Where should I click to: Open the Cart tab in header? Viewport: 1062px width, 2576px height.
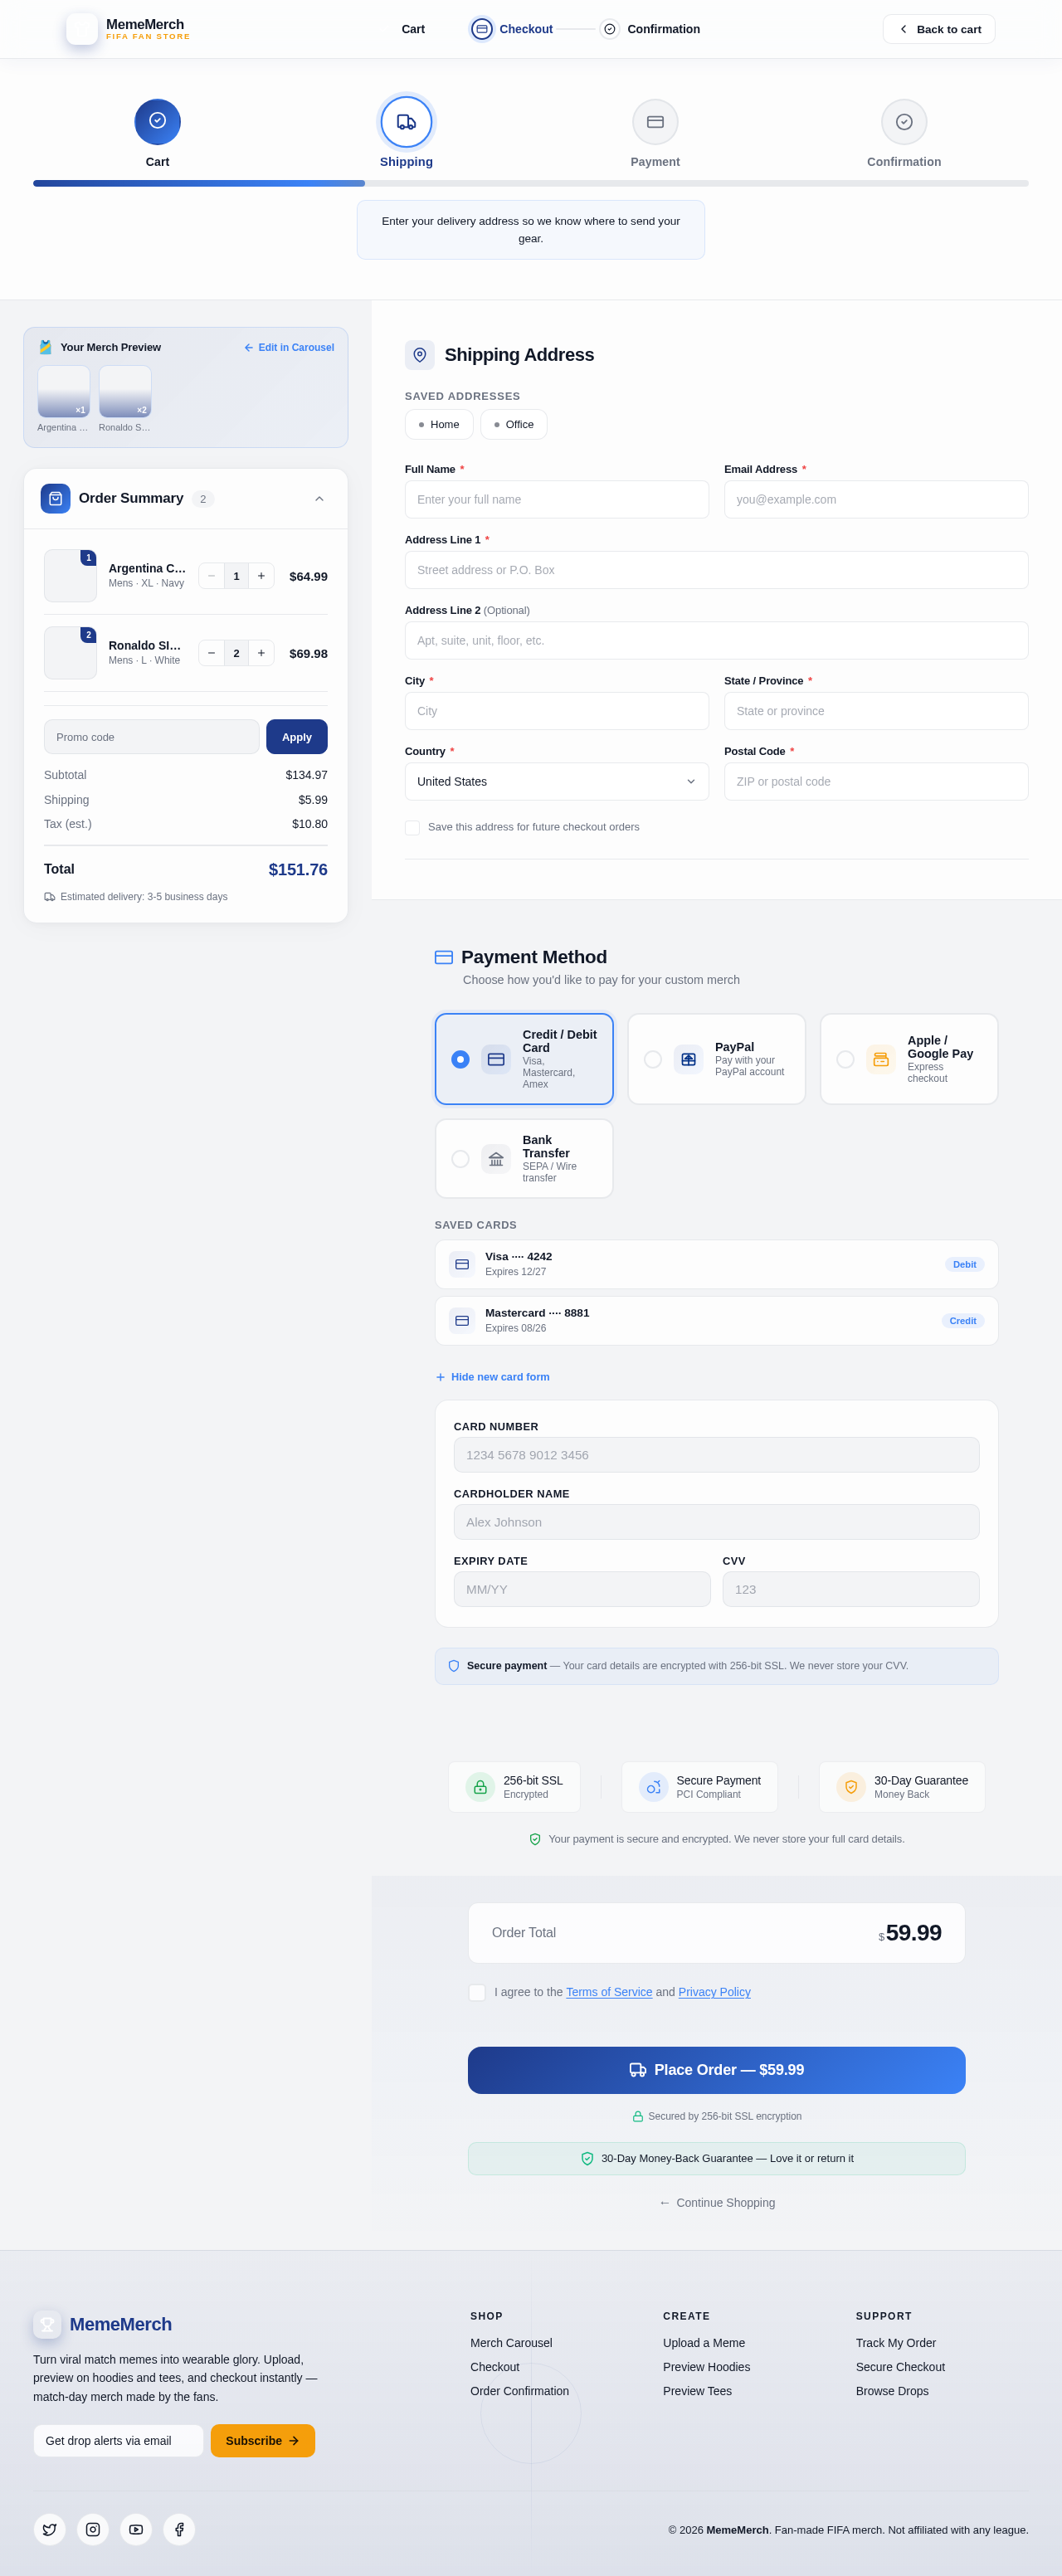pyautogui.click(x=413, y=29)
